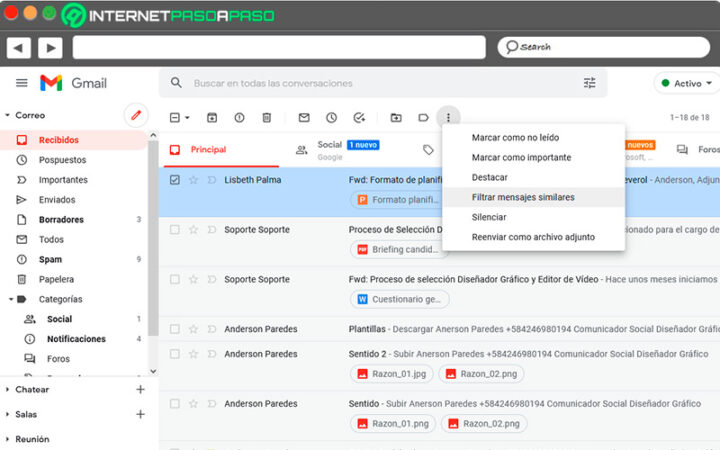Report spam using toolbar exclamation icon

point(239,118)
